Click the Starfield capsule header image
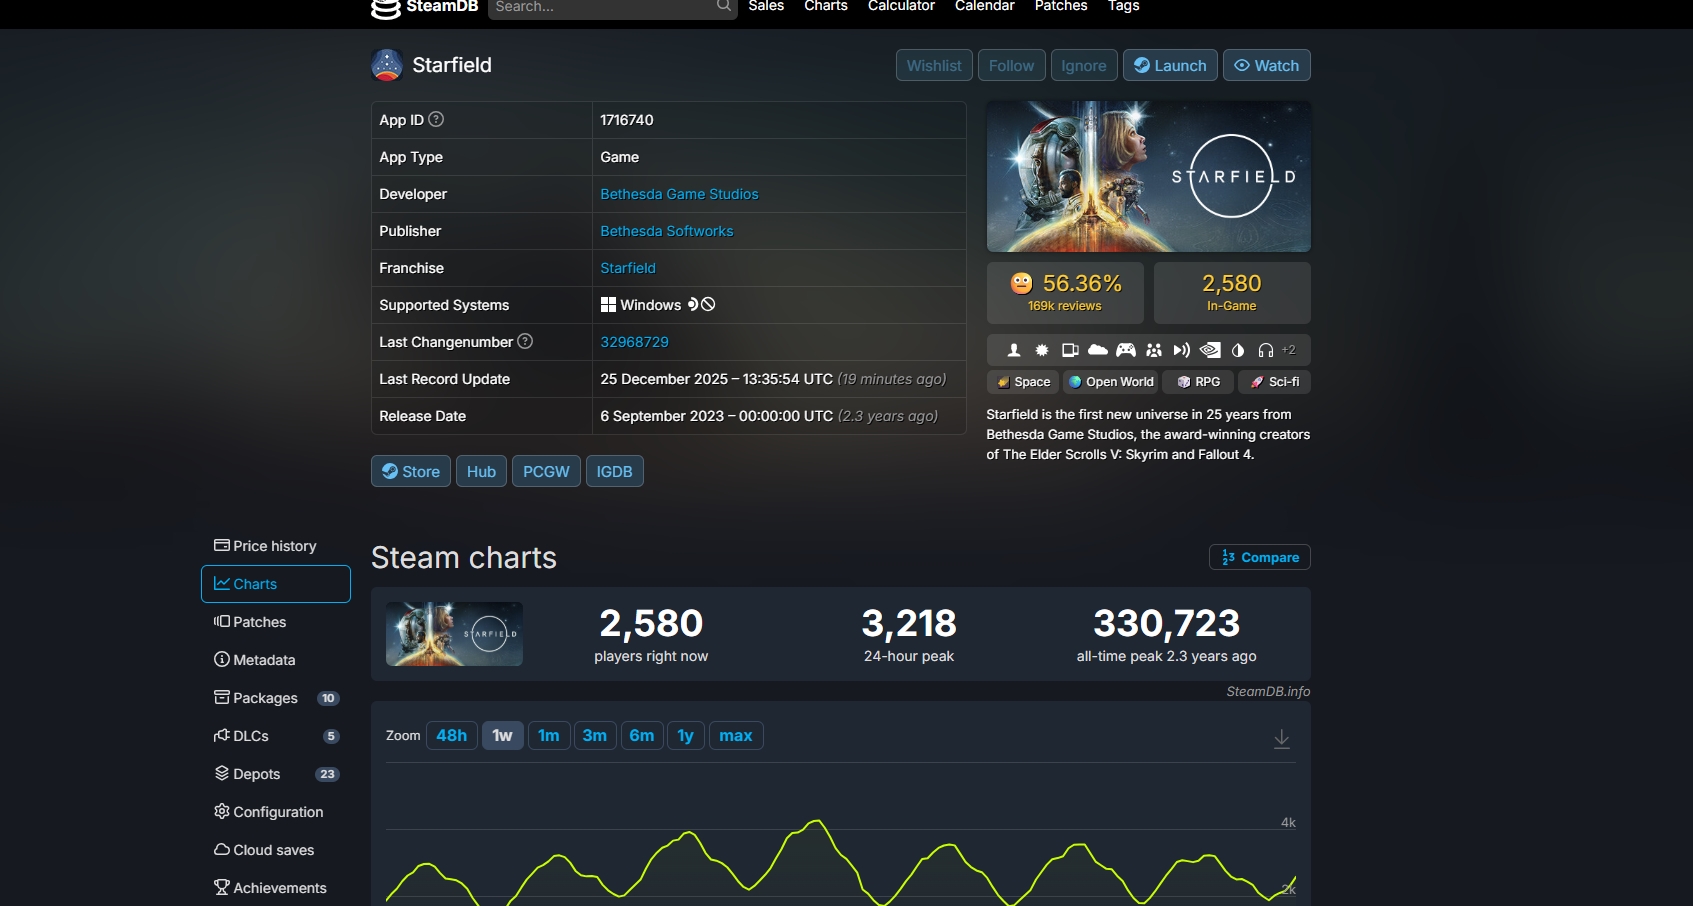 point(1149,176)
